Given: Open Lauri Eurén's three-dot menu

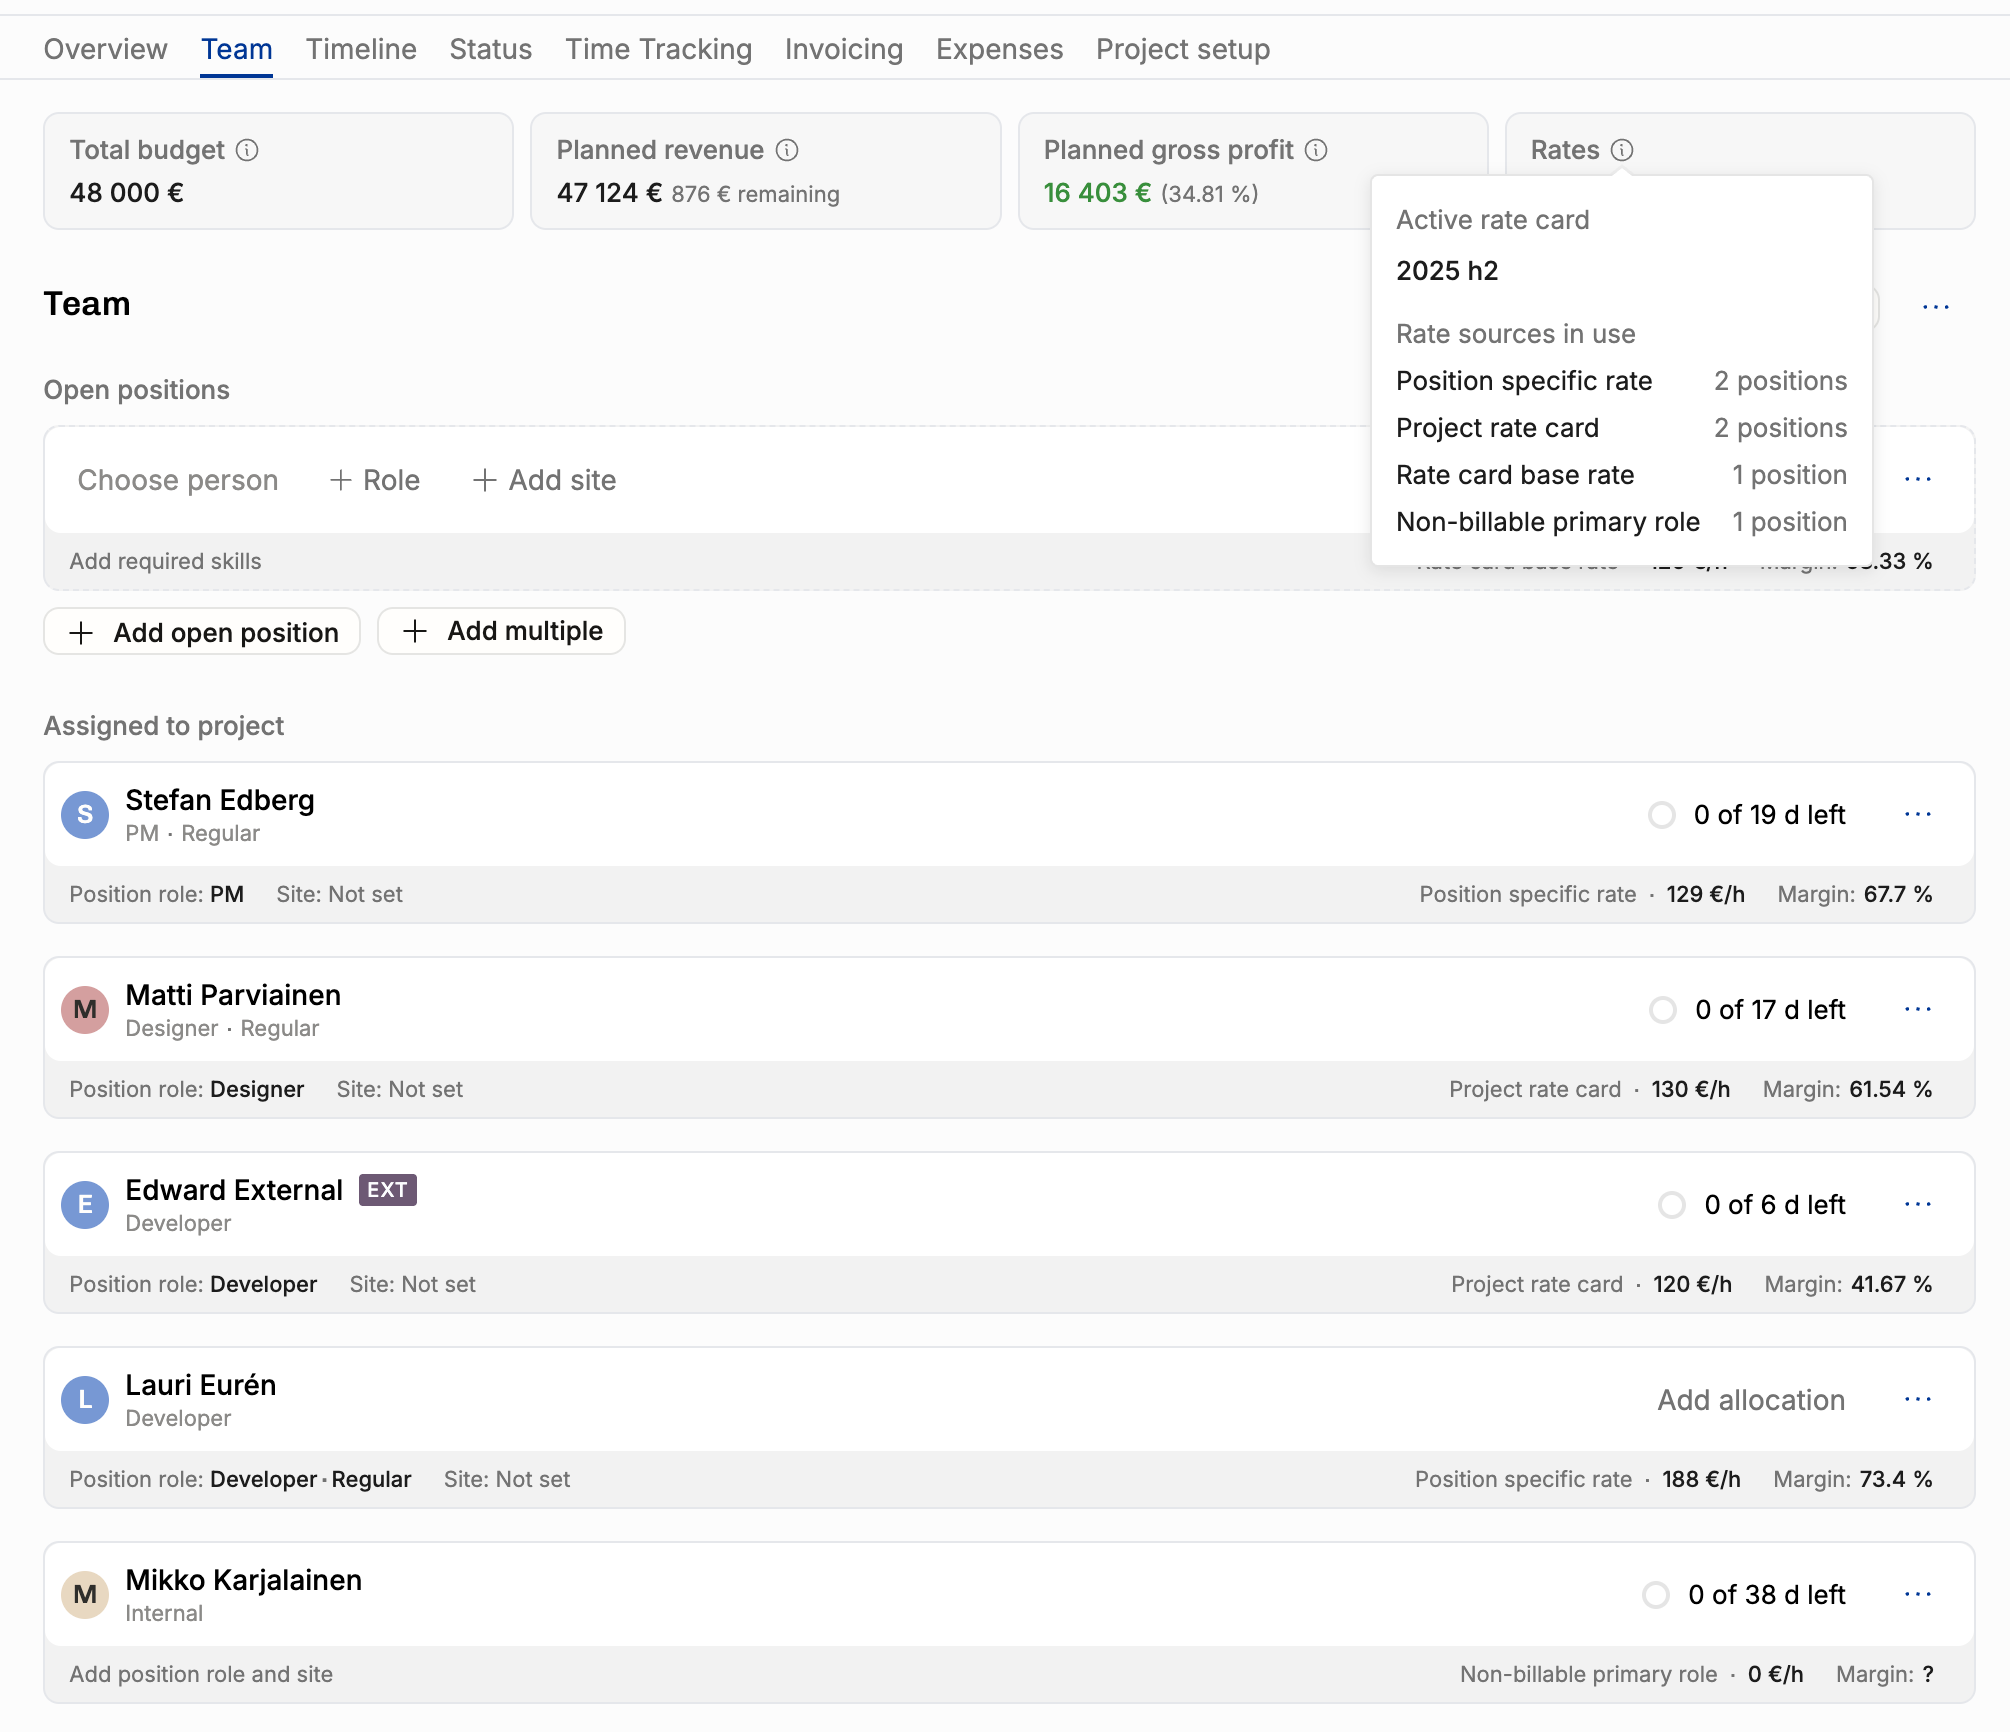Looking at the screenshot, I should click(1918, 1399).
